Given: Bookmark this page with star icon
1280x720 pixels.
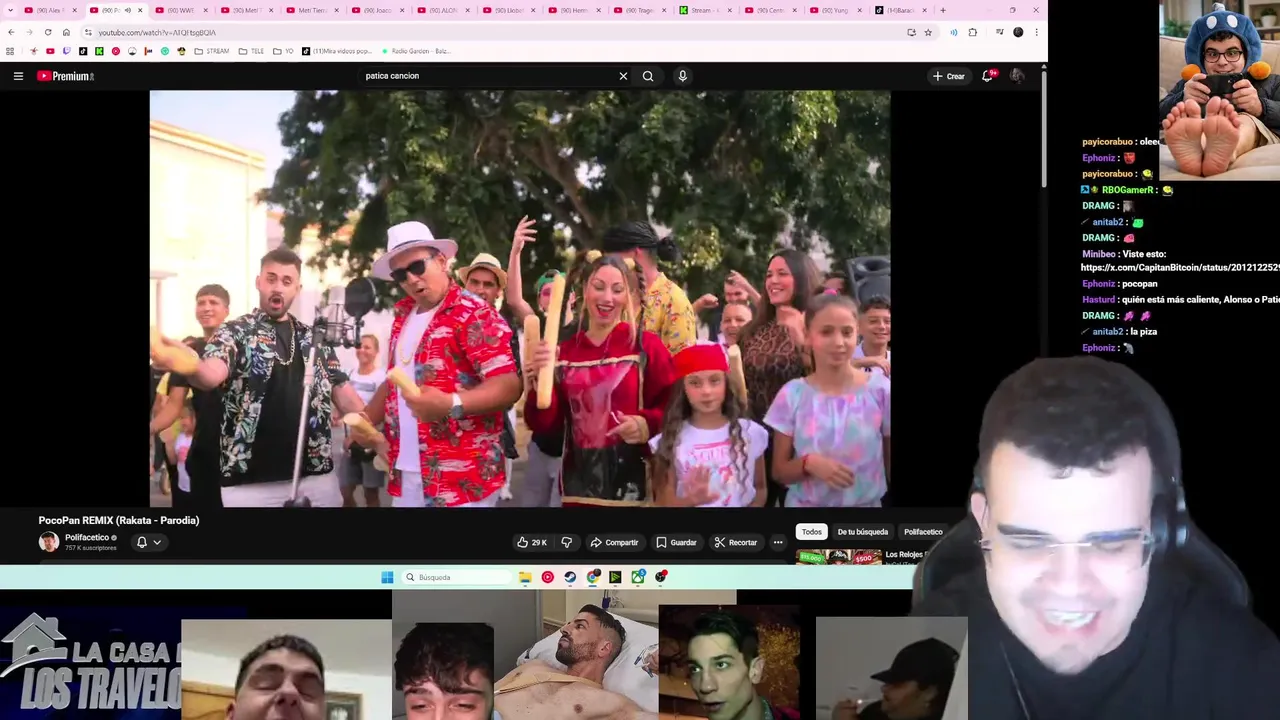Looking at the screenshot, I should coord(928,32).
